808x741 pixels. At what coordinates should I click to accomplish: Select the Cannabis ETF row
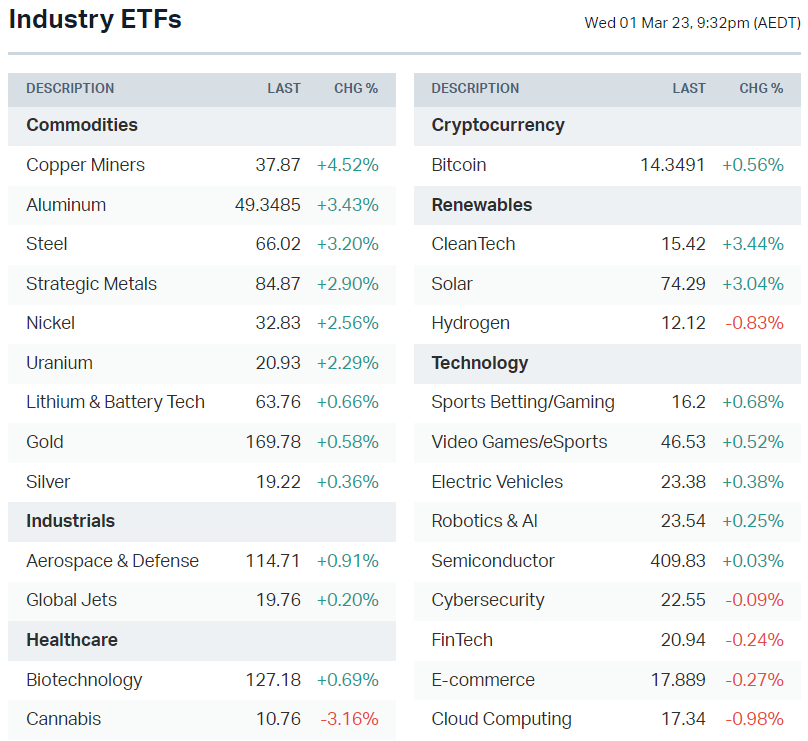[63, 719]
